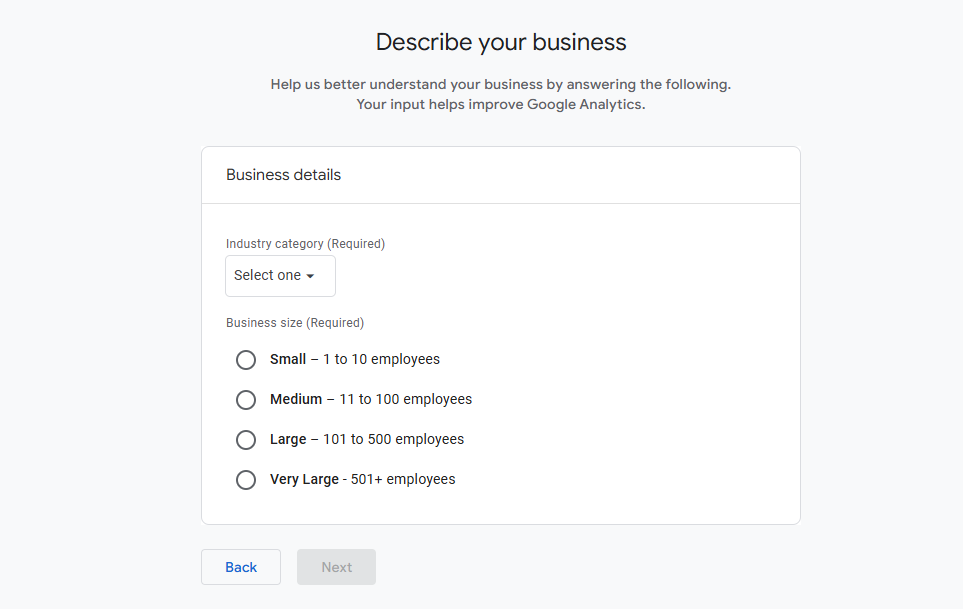The image size is (963, 609).
Task: Select the Small business size radio button
Action: 246,360
